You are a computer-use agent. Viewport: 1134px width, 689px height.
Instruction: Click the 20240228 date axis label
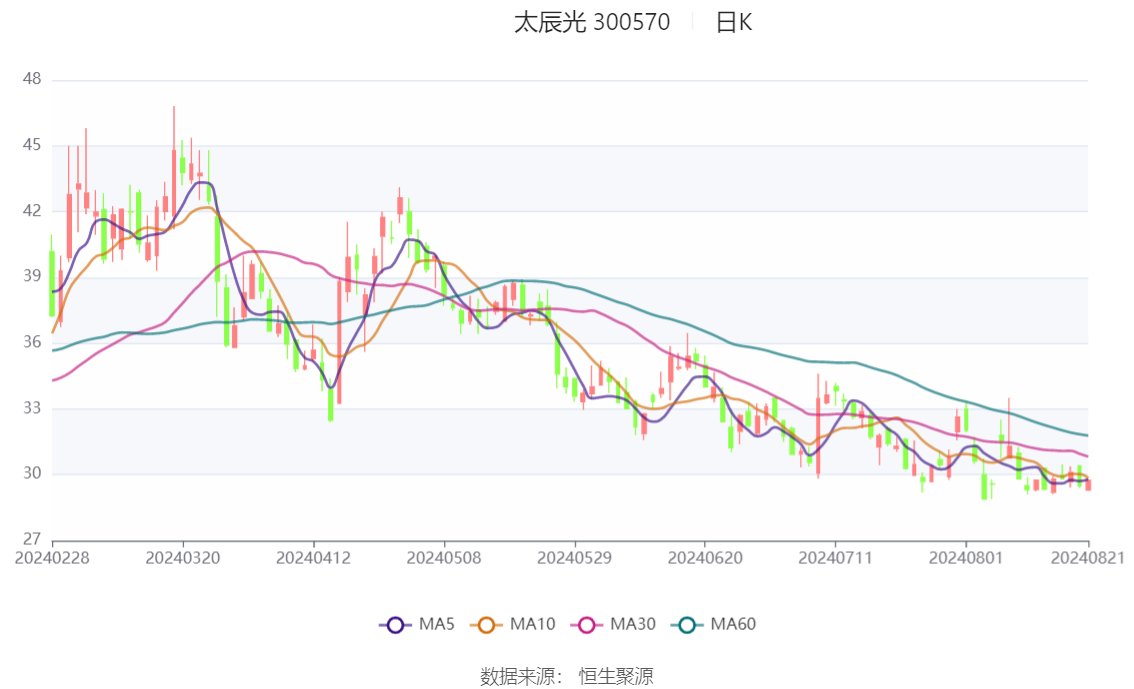[x=52, y=558]
